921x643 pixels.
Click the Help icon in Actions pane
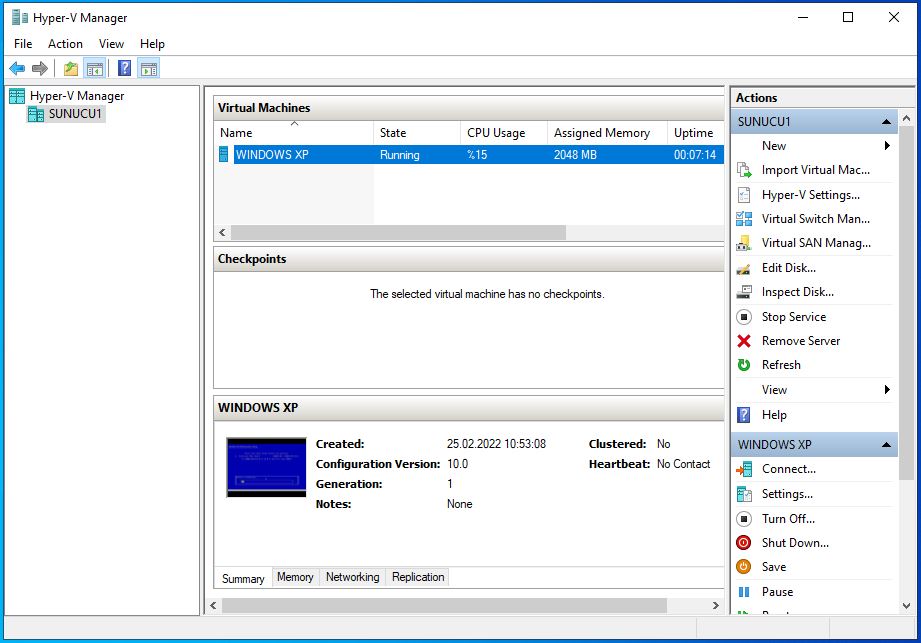click(x=744, y=415)
